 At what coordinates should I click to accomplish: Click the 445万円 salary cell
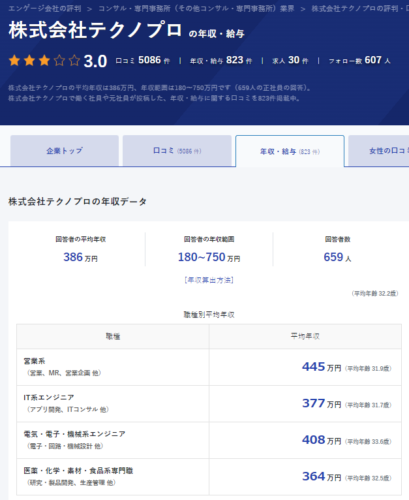click(305, 367)
